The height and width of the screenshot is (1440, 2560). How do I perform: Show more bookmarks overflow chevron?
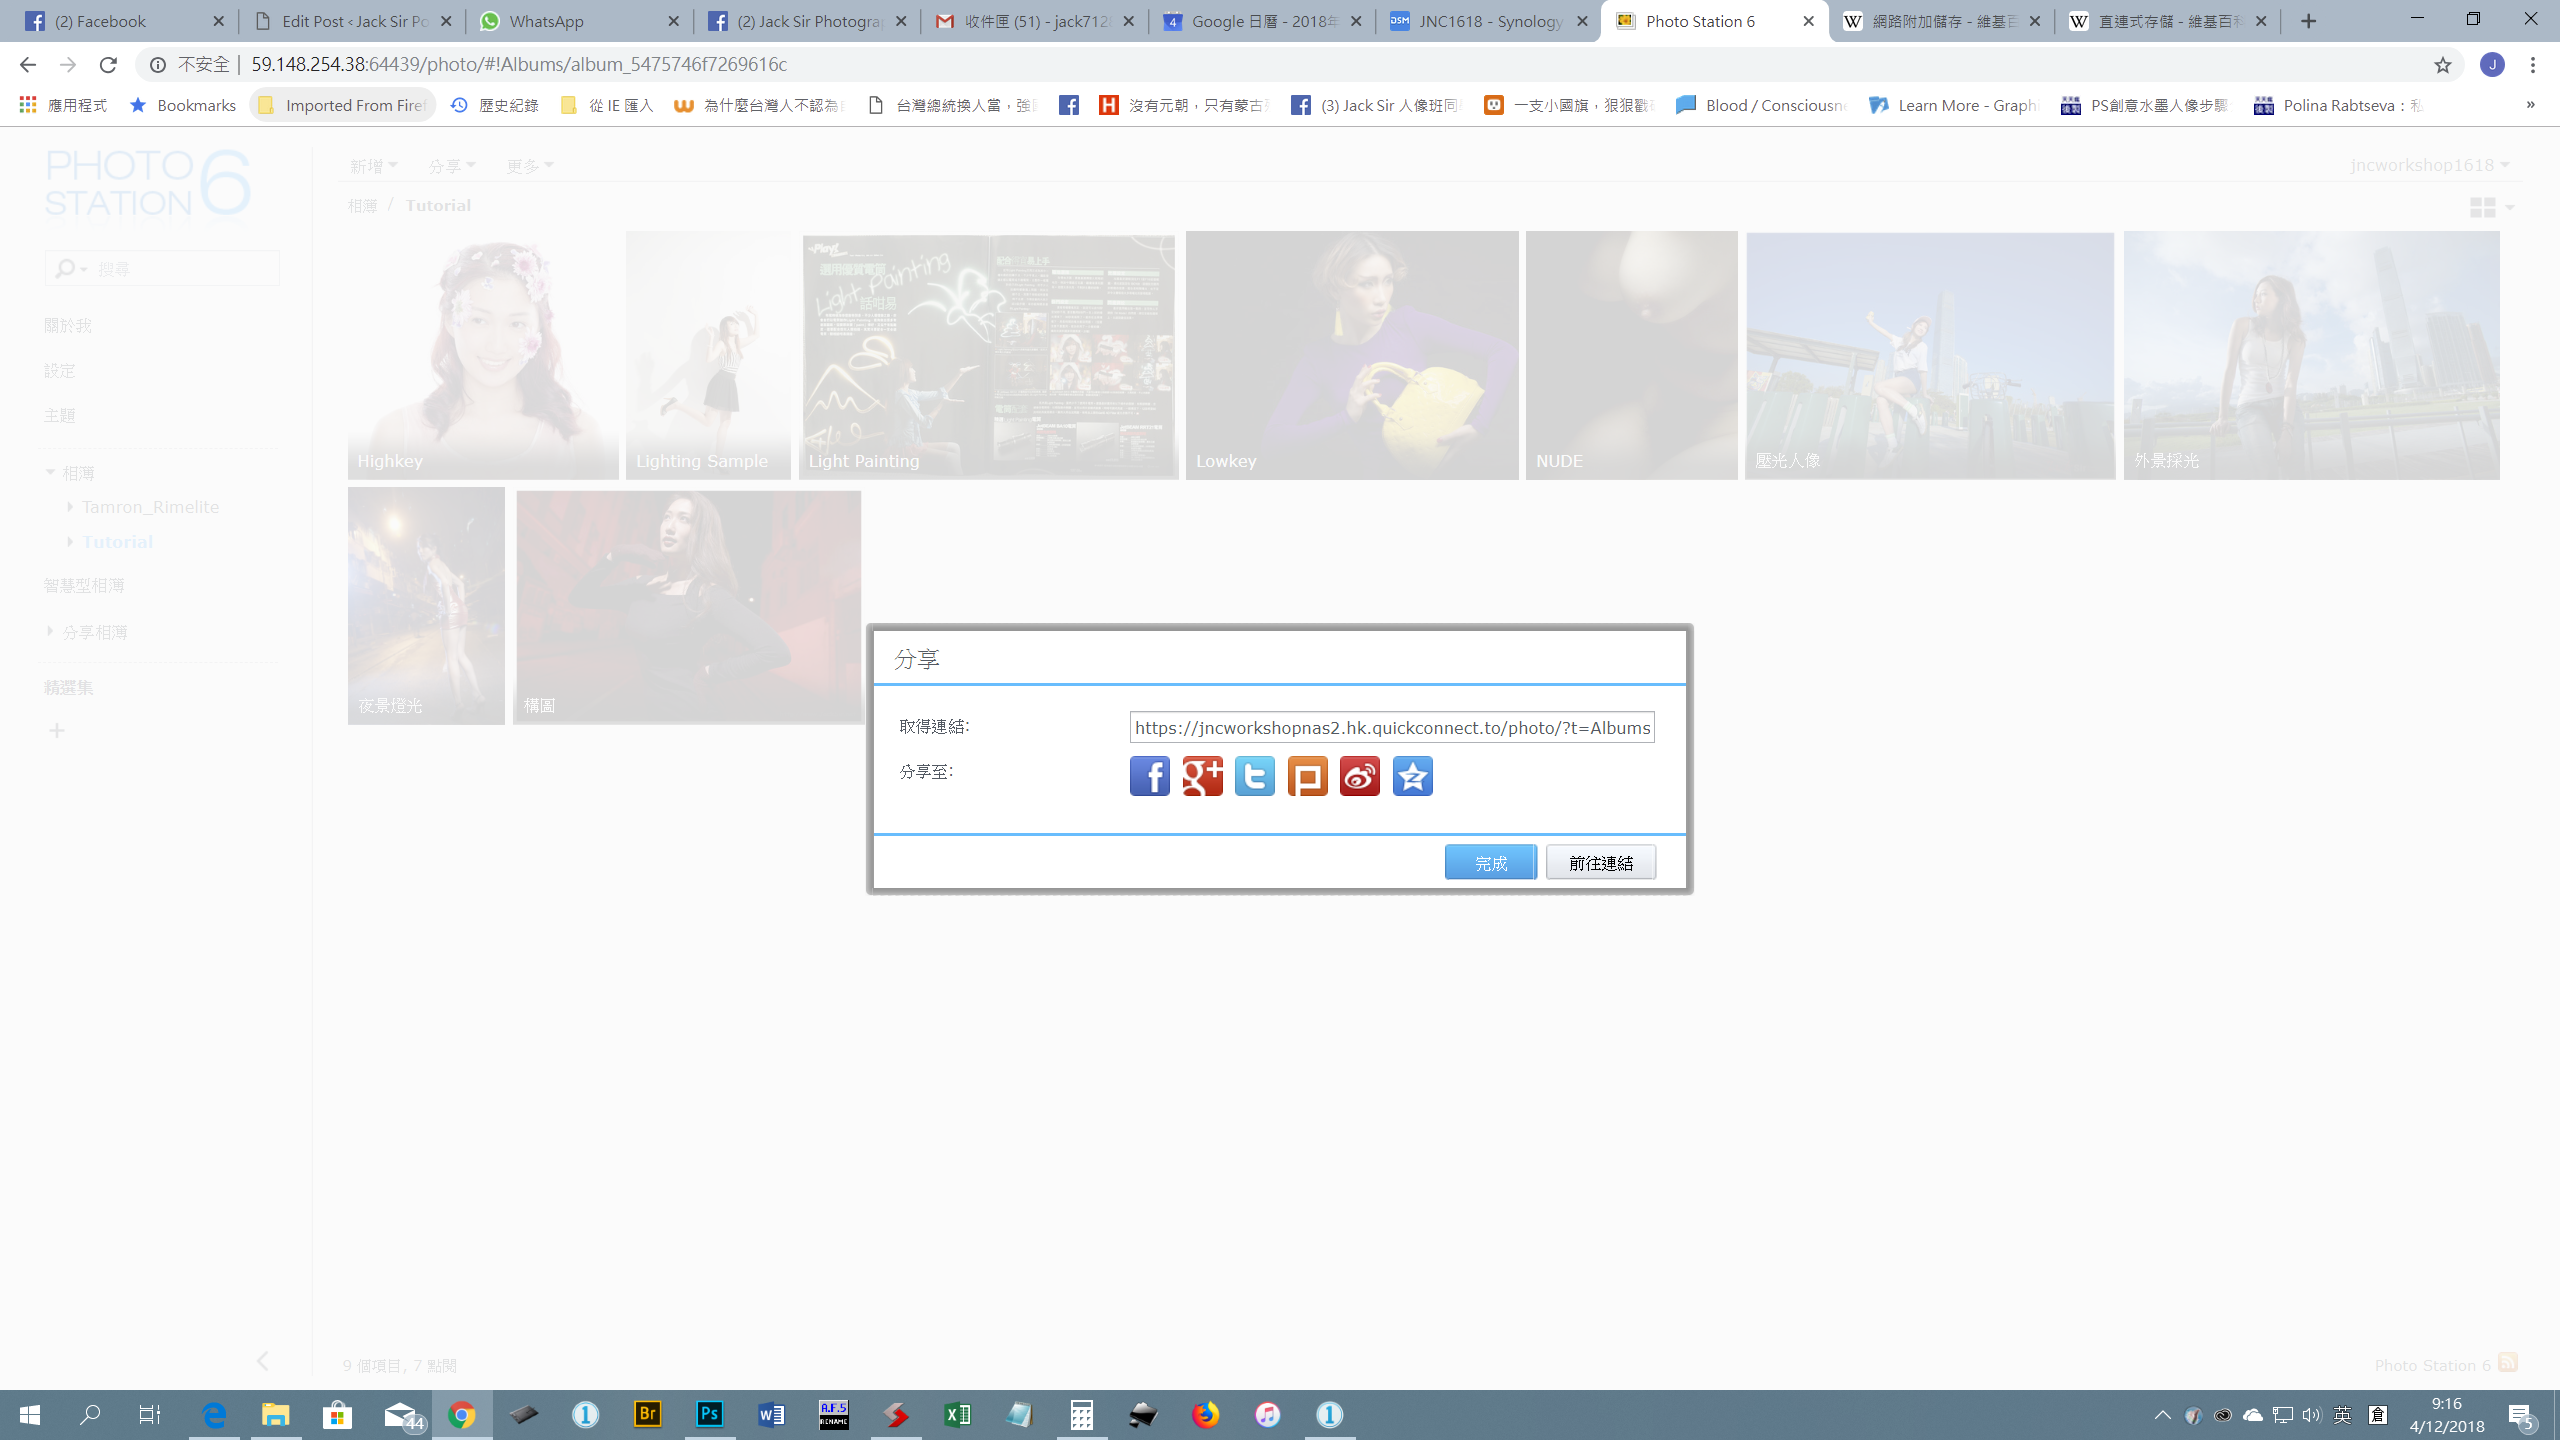click(x=2531, y=105)
